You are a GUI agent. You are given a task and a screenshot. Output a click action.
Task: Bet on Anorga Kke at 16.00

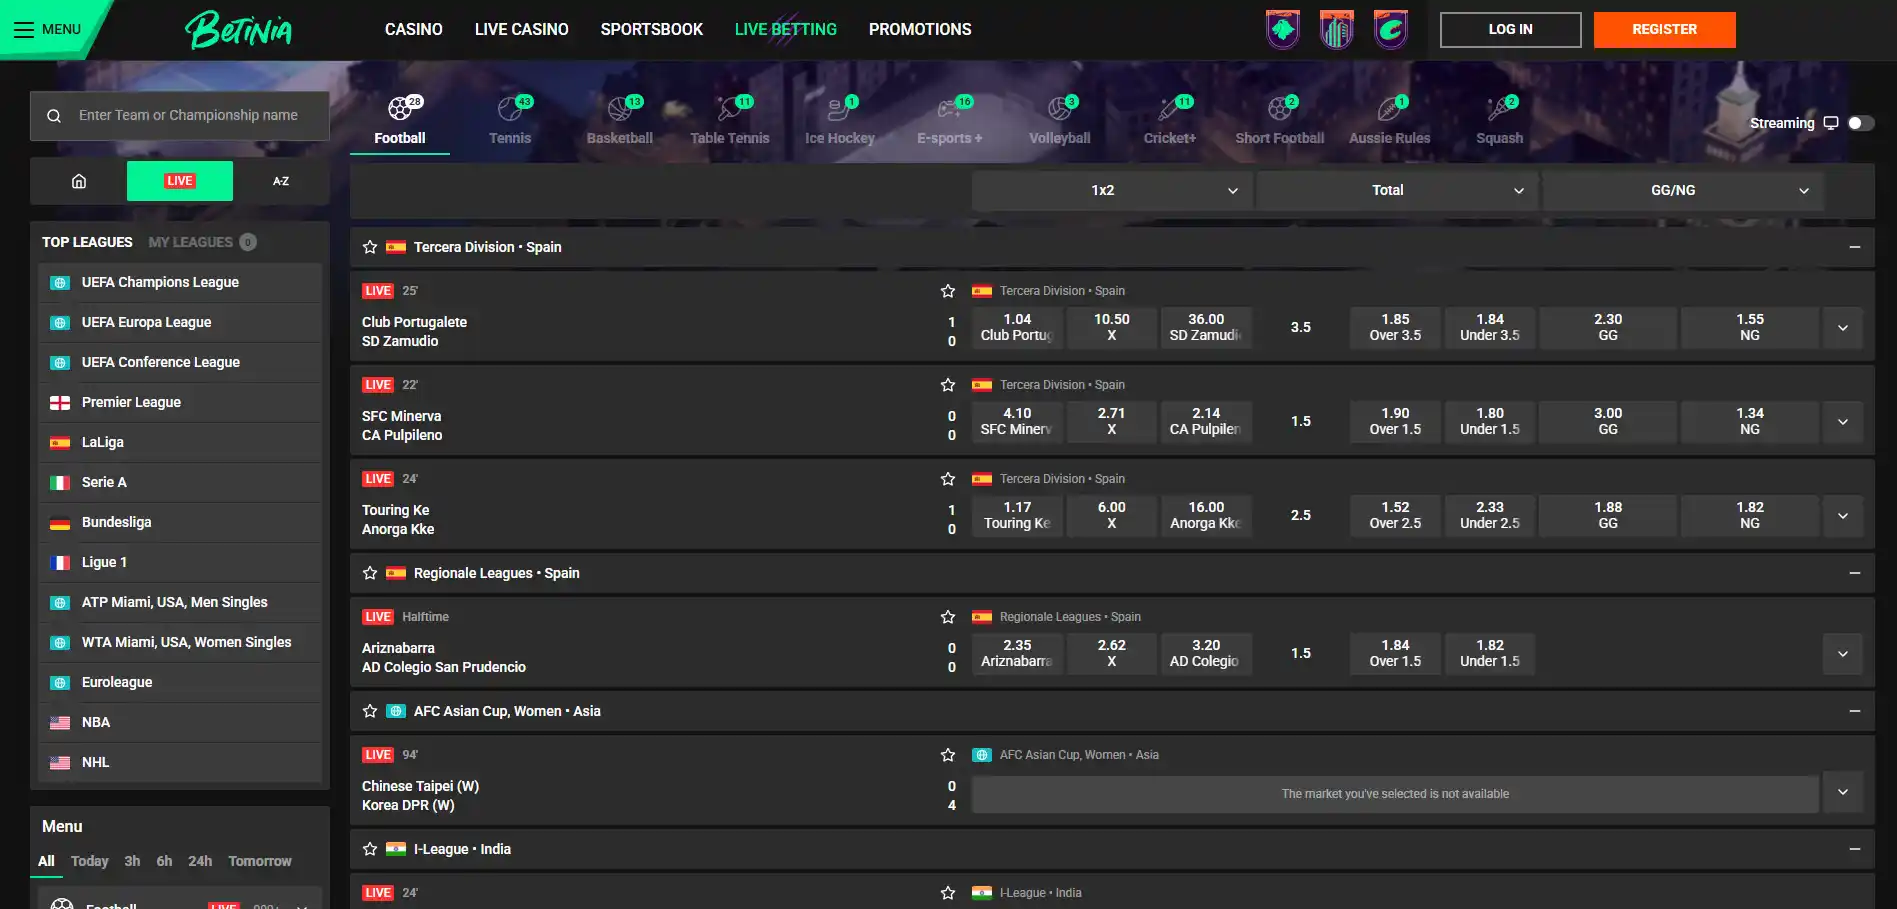1206,516
